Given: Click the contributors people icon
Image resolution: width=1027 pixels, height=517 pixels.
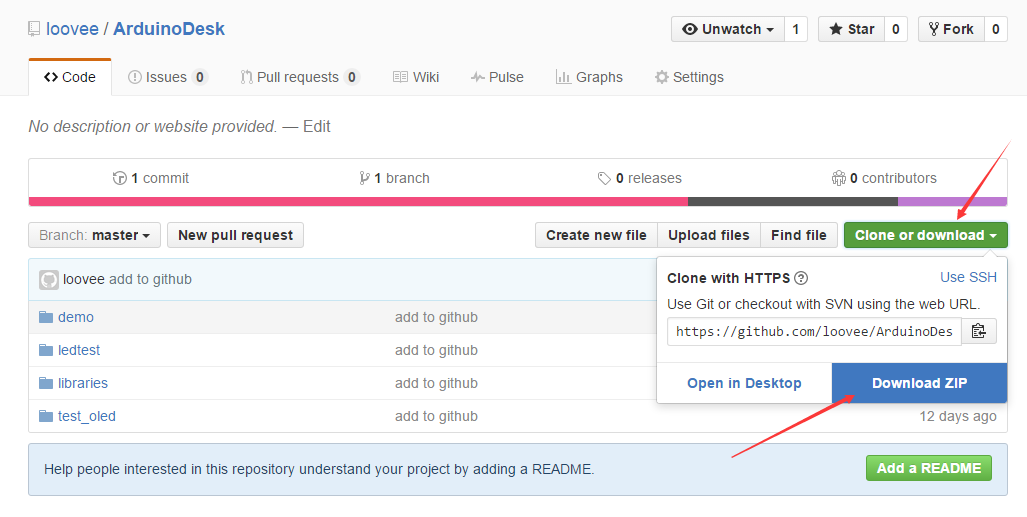Looking at the screenshot, I should point(838,178).
